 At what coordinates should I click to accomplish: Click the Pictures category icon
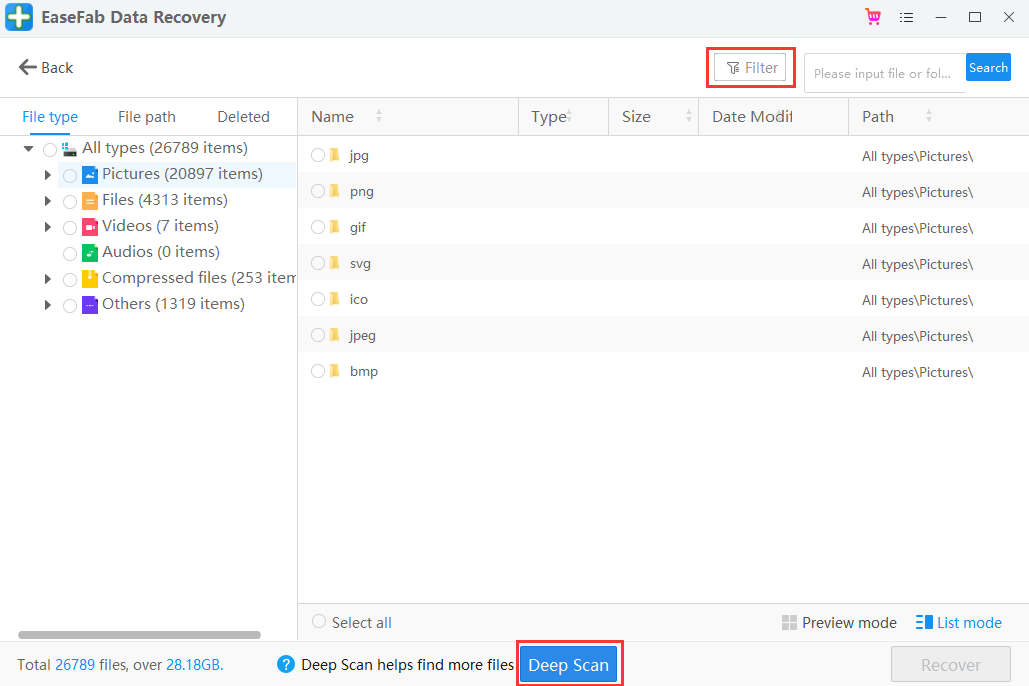pos(90,174)
